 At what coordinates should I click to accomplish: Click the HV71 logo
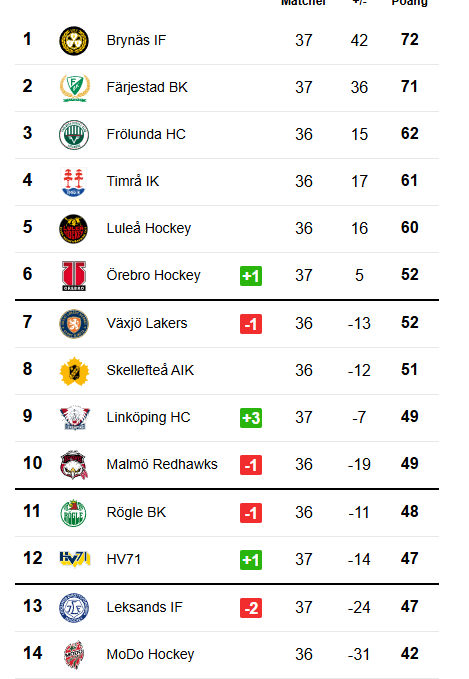click(x=74, y=559)
